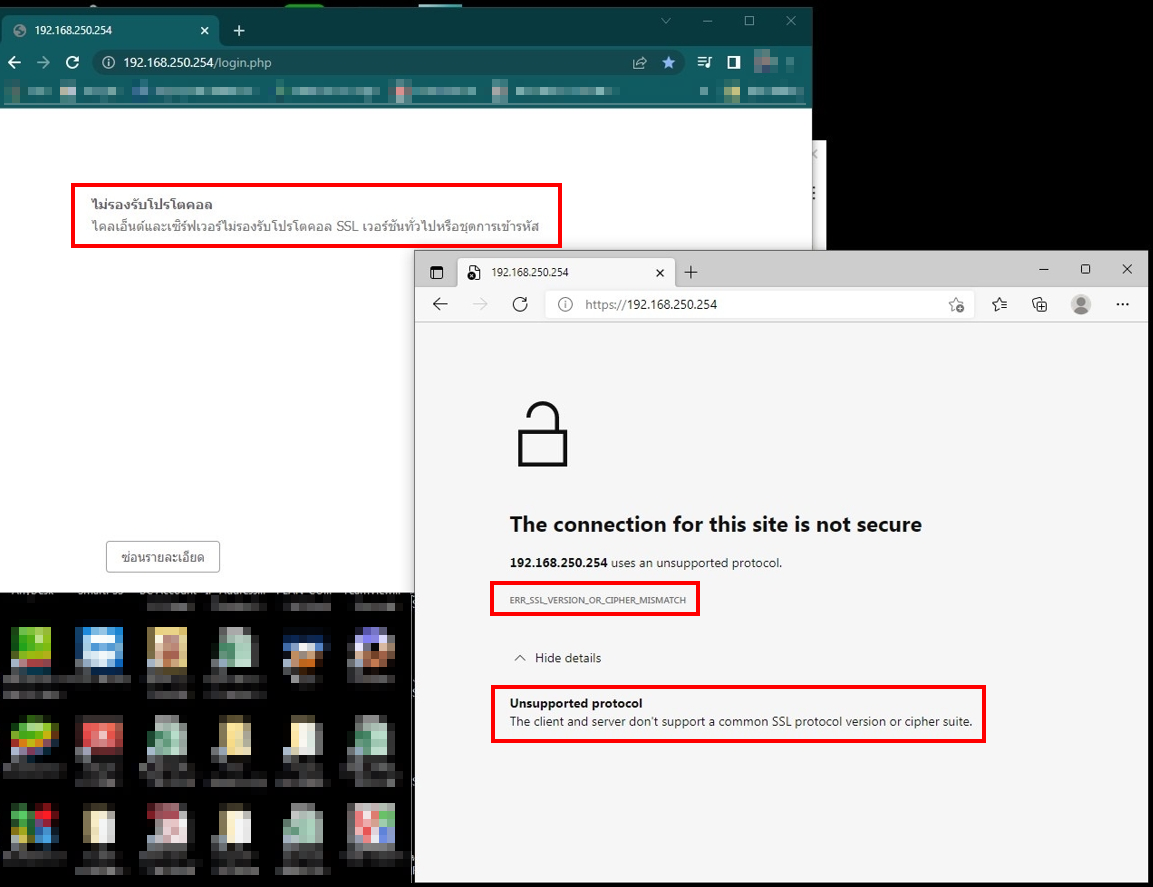This screenshot has width=1153, height=887.
Task: Toggle Chrome side panel icon
Action: [x=733, y=63]
